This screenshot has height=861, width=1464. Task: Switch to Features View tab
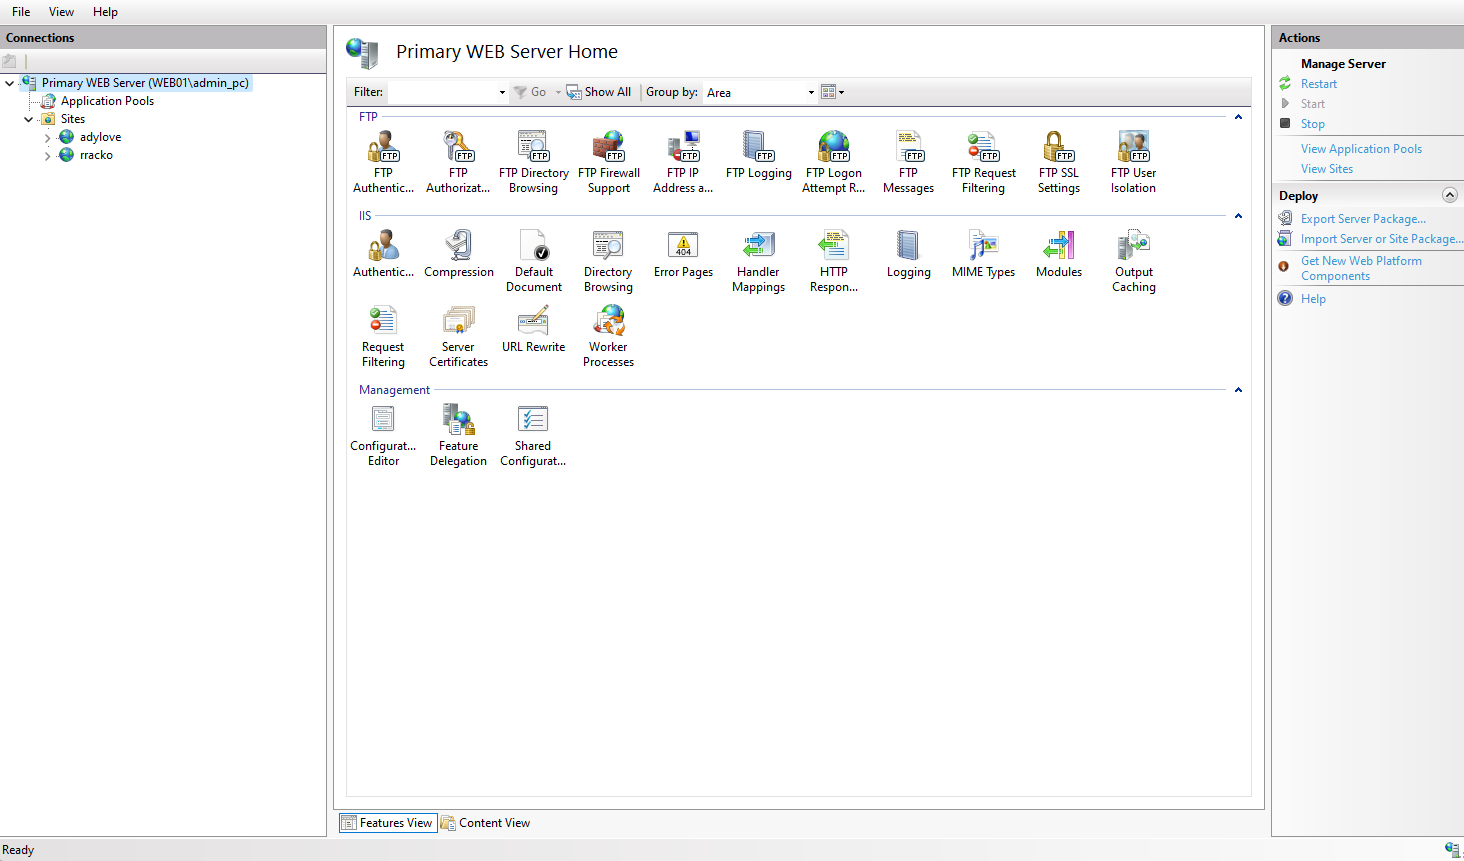[x=388, y=823]
